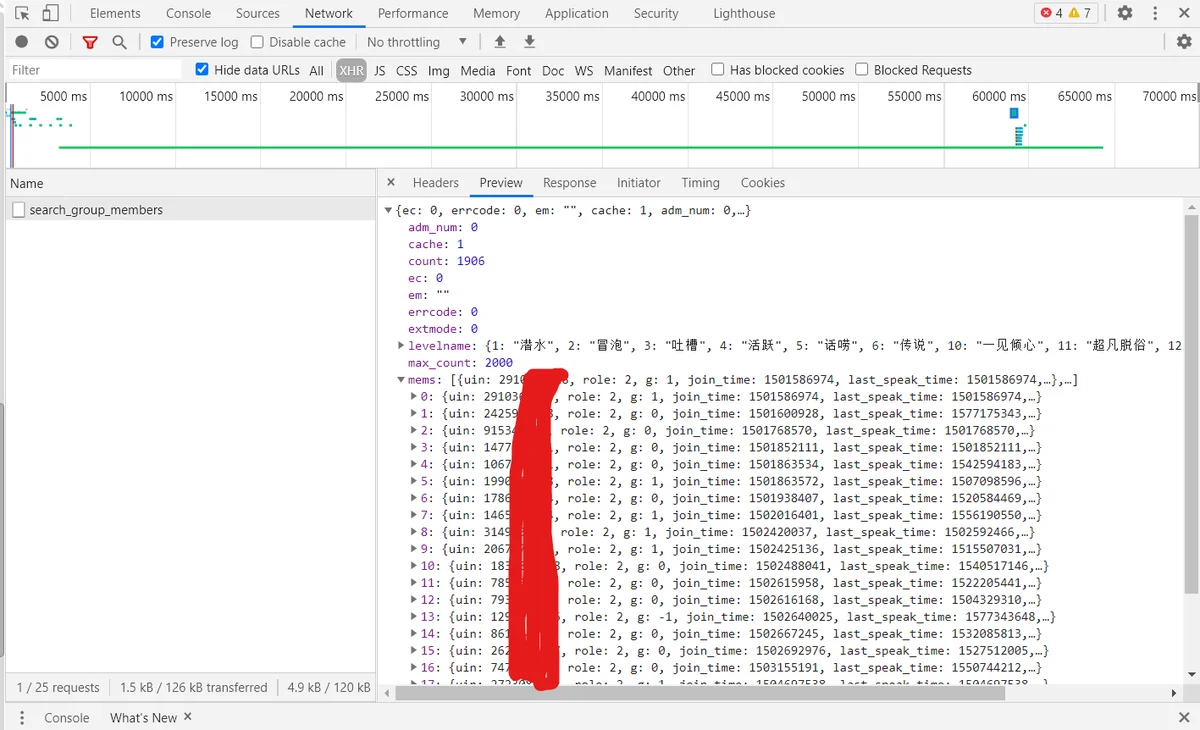This screenshot has height=730, width=1200.
Task: Expand the levelname object
Action: pos(401,345)
